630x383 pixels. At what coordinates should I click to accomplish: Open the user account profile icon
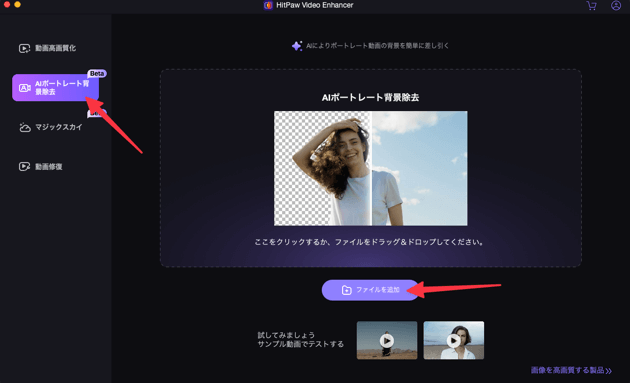pyautogui.click(x=616, y=6)
